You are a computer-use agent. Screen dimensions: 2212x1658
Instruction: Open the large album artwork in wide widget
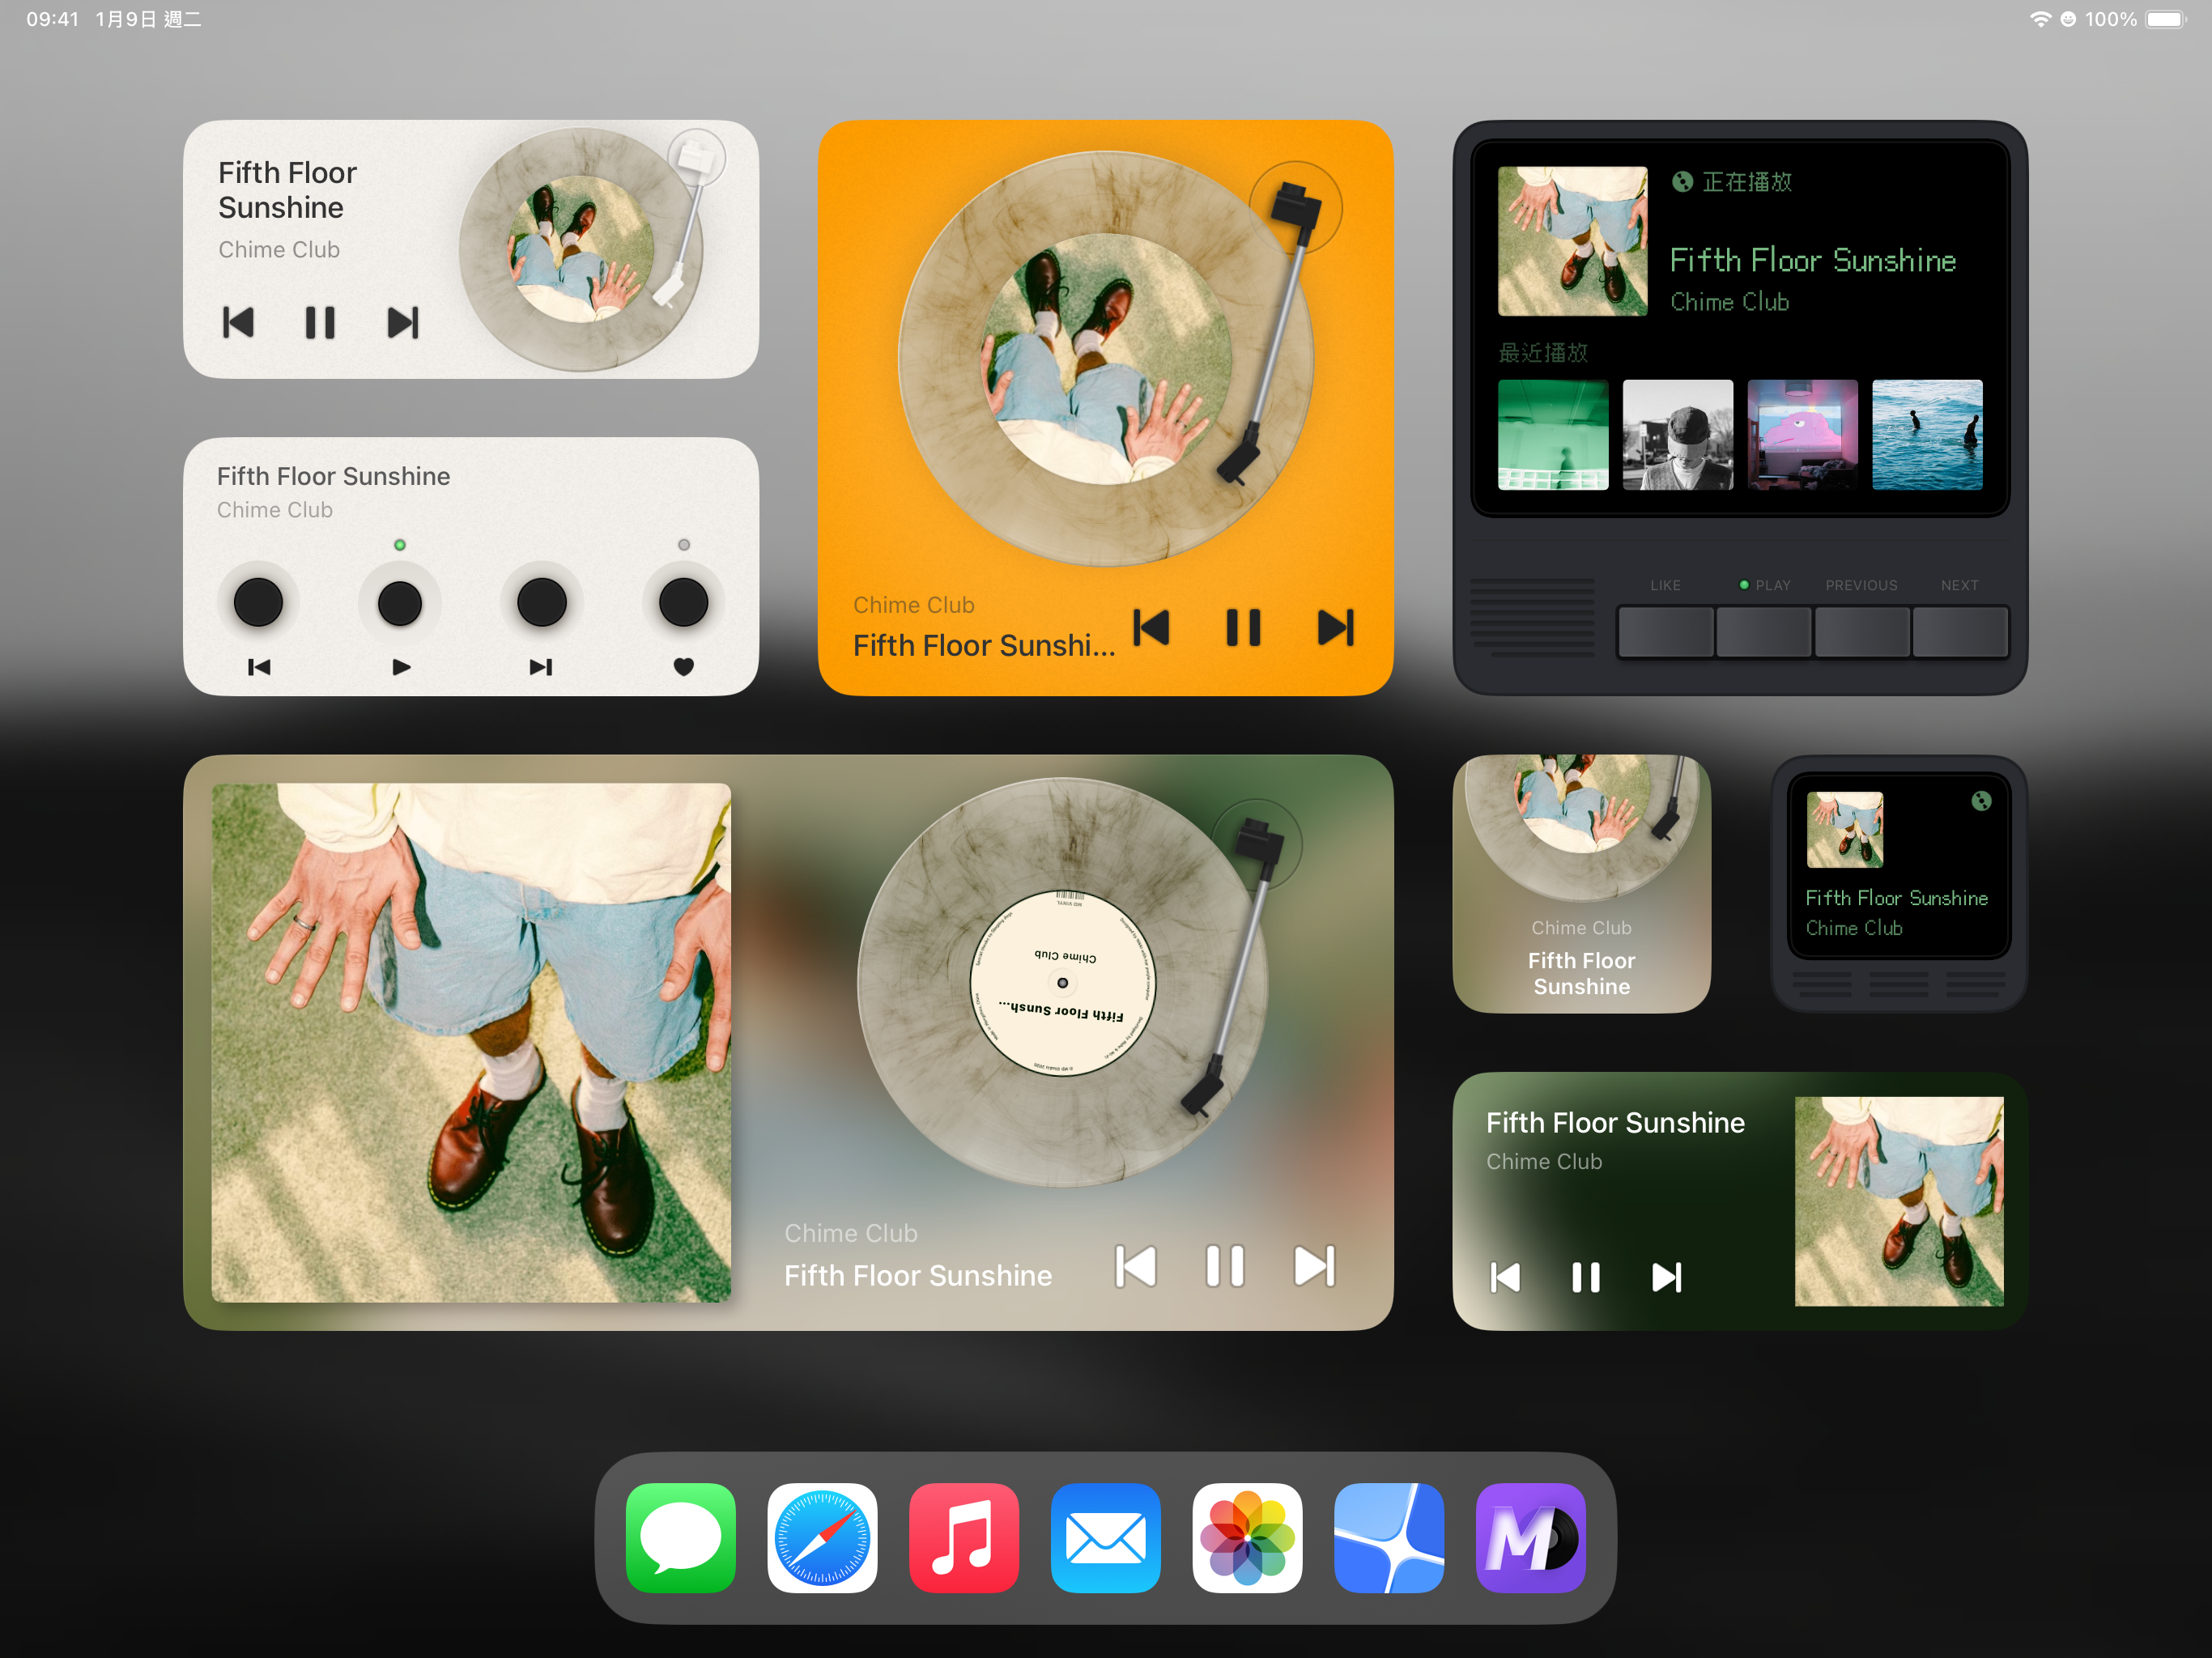471,1042
